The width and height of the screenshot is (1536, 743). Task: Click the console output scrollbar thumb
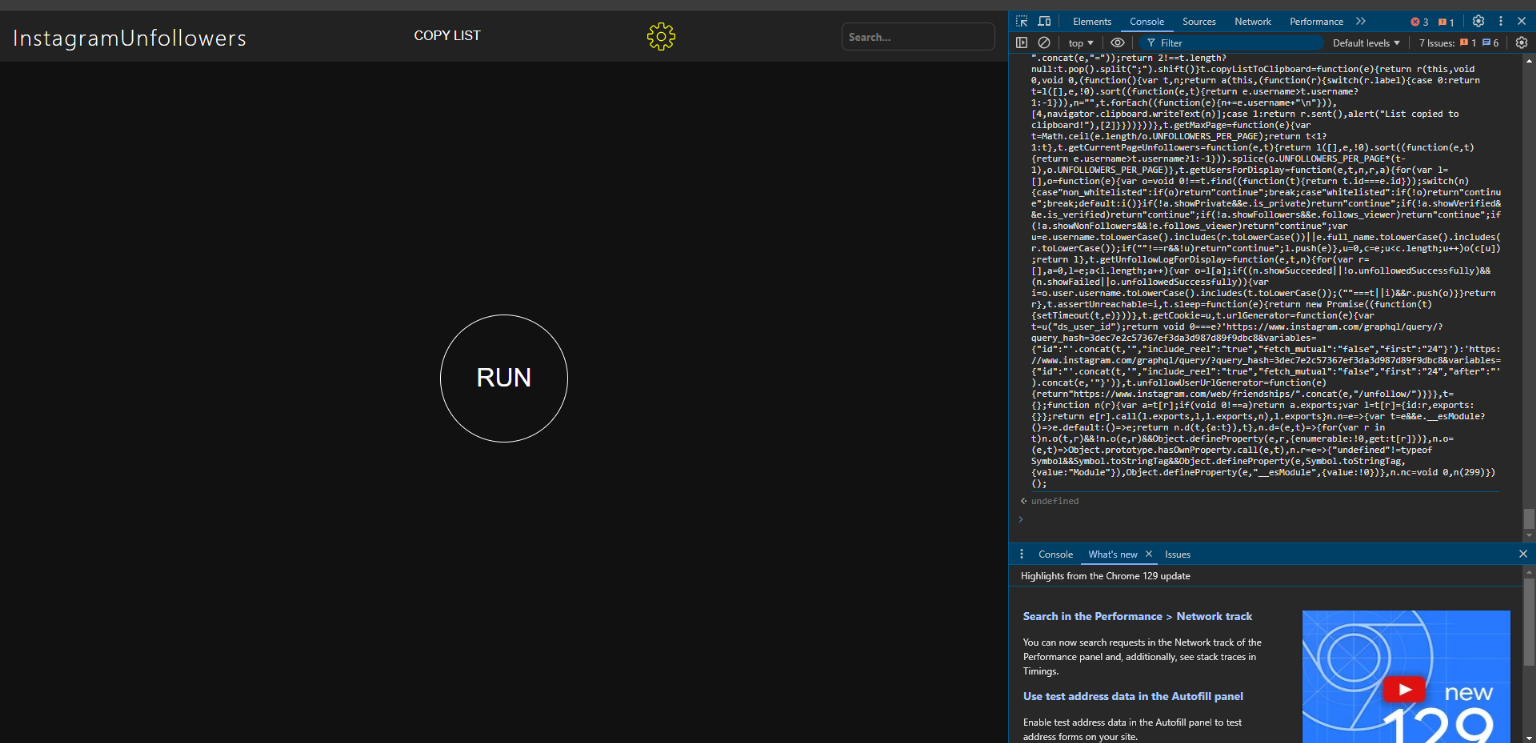[x=1528, y=519]
